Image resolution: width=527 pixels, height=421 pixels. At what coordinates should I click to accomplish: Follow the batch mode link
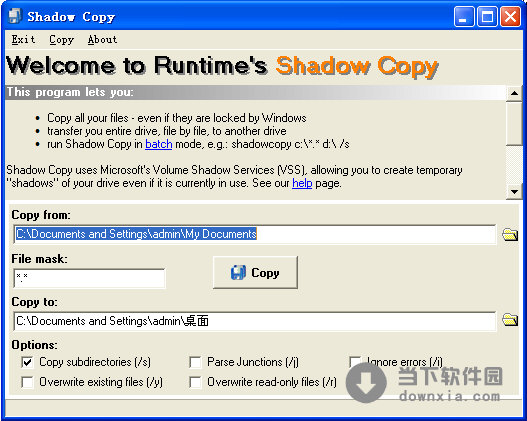[x=159, y=144]
